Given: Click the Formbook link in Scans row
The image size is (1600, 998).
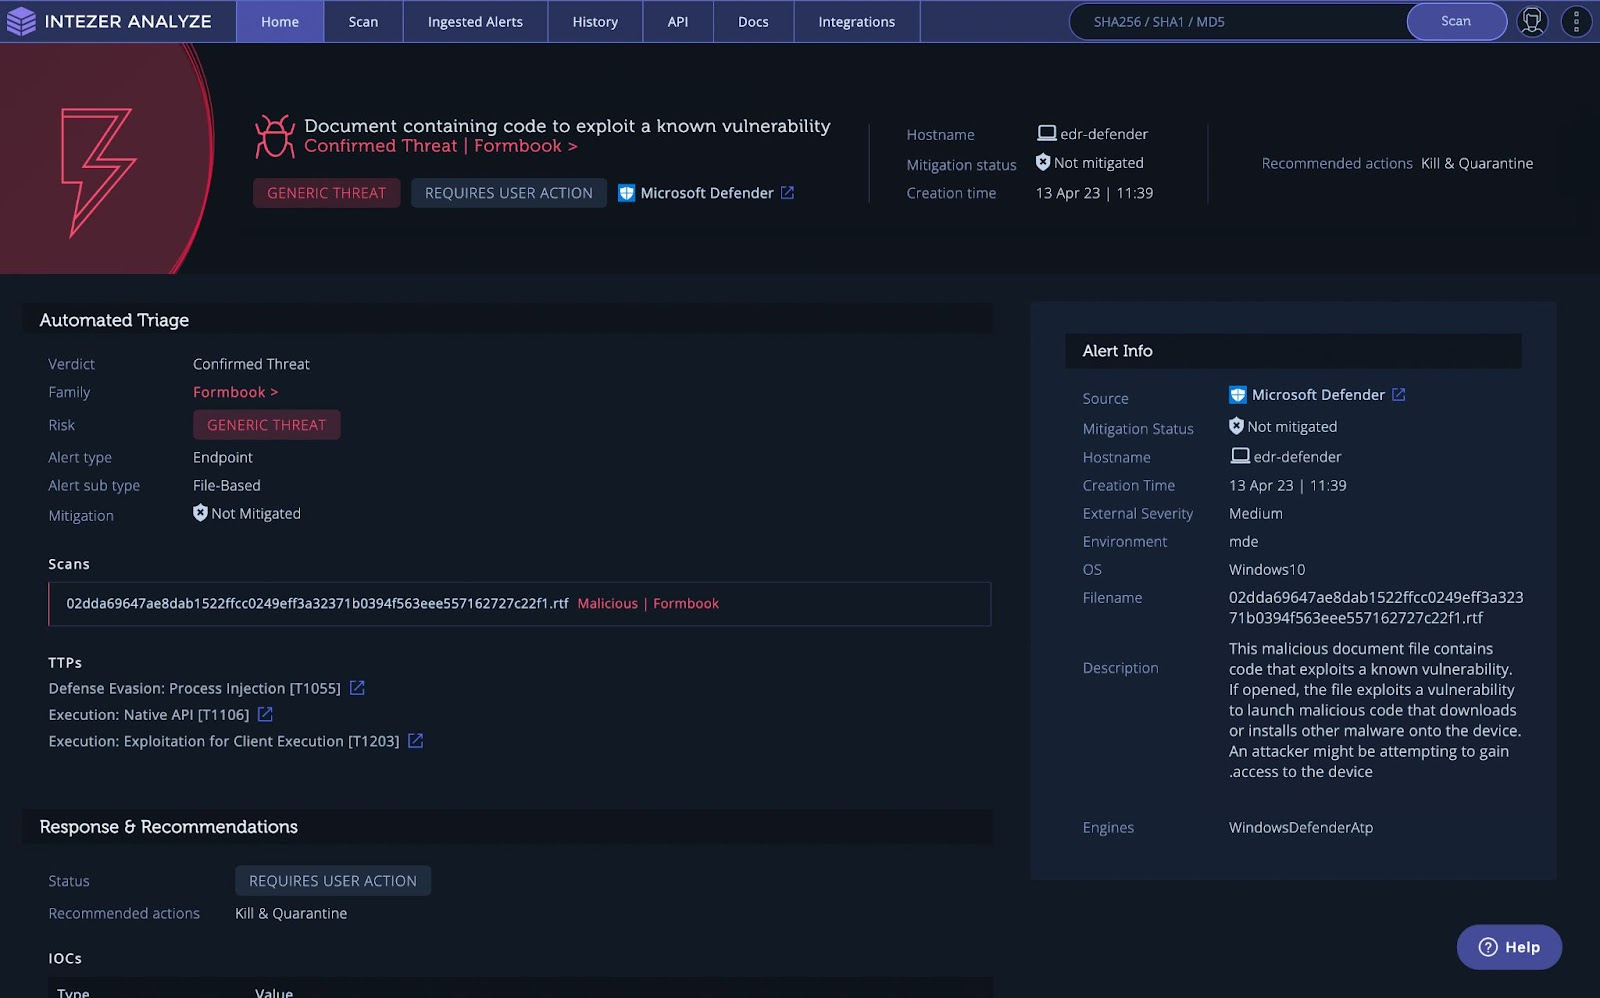Looking at the screenshot, I should [686, 604].
